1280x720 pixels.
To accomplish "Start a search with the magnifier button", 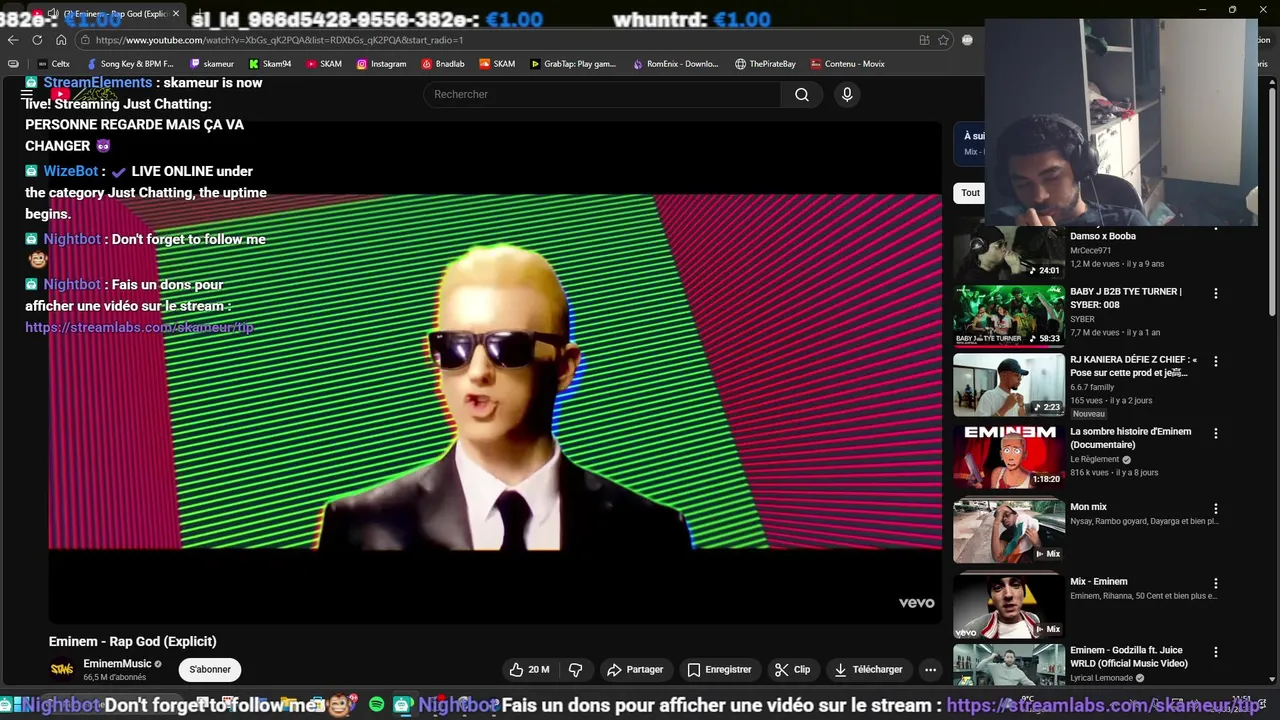I will click(802, 94).
